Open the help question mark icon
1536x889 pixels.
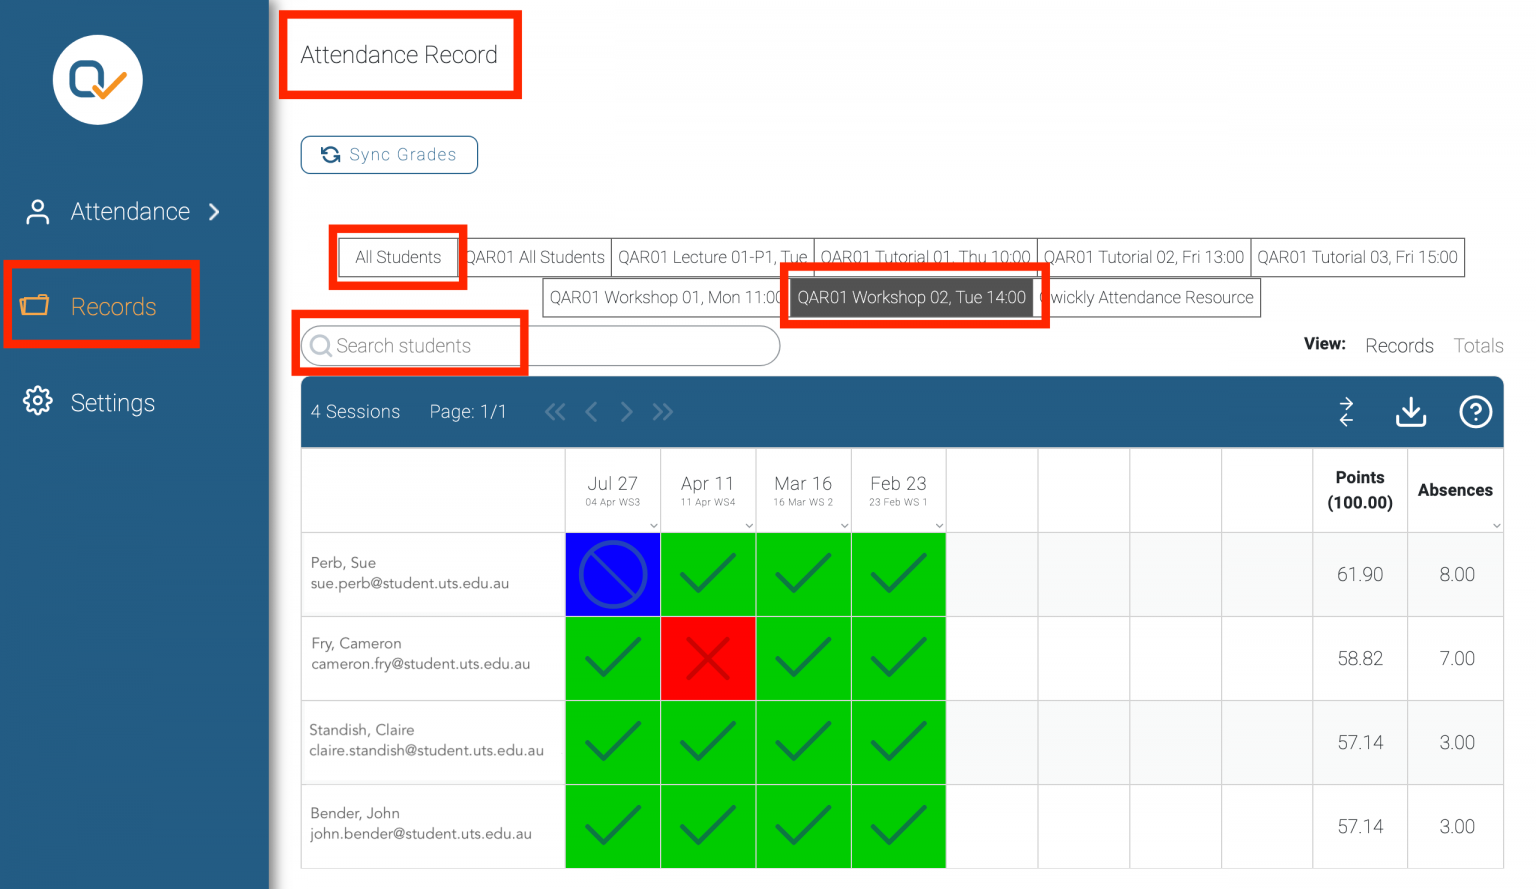pos(1475,412)
